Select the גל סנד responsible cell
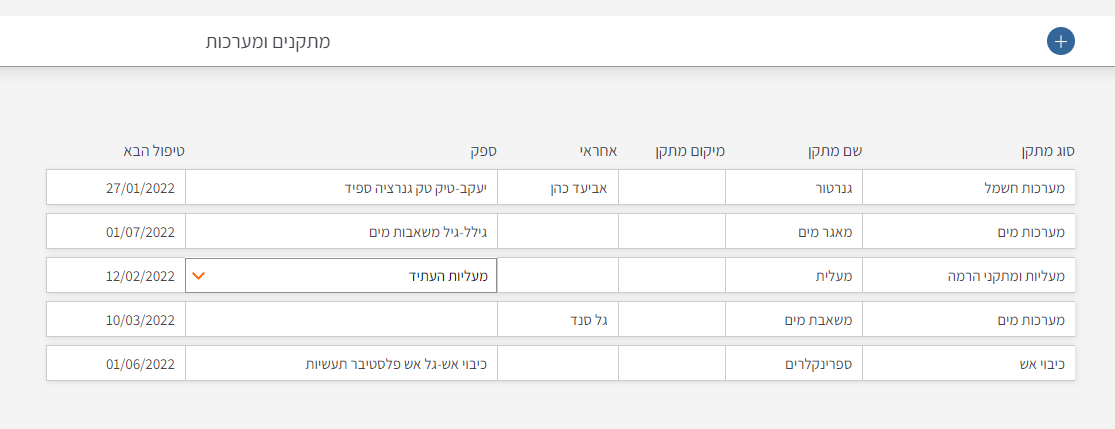This screenshot has width=1115, height=429. (x=558, y=319)
